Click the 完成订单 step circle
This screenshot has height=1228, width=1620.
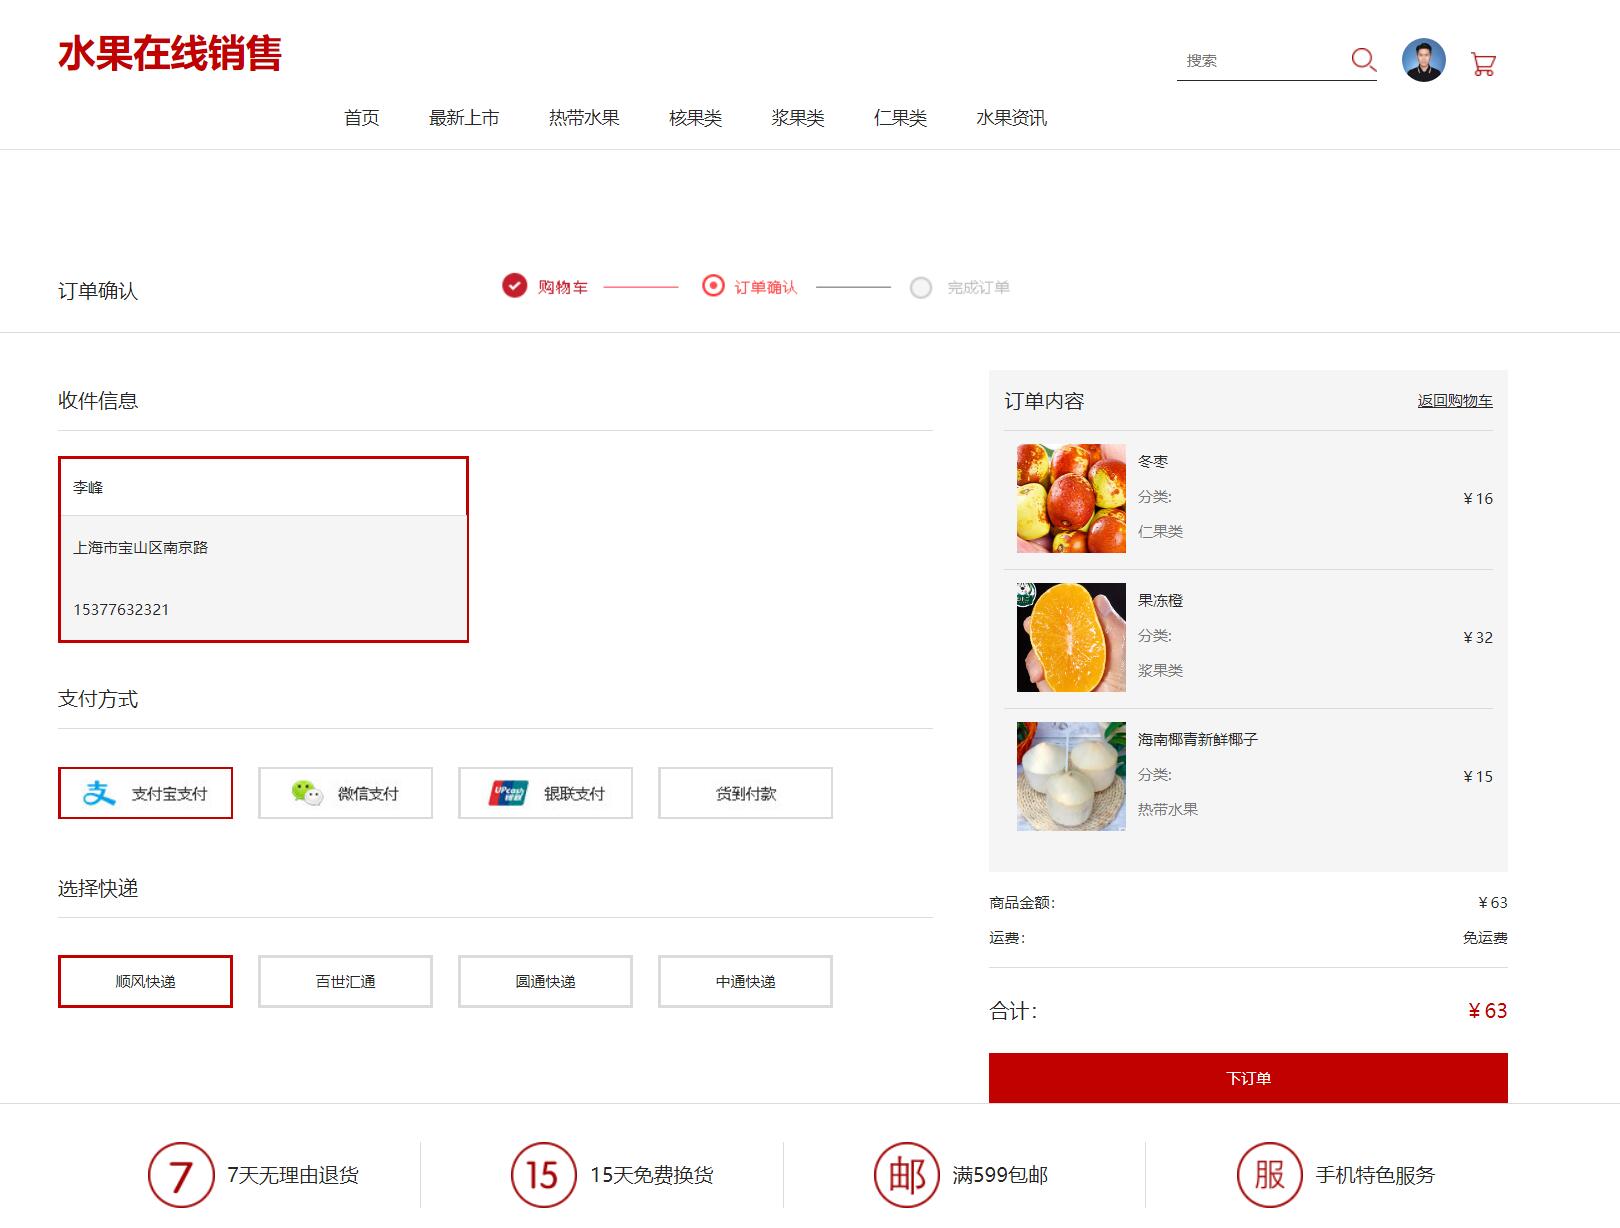point(921,287)
